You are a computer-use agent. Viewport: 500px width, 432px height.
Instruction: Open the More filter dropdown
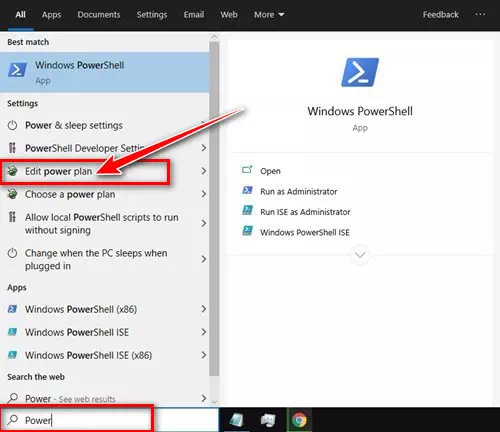pyautogui.click(x=269, y=15)
